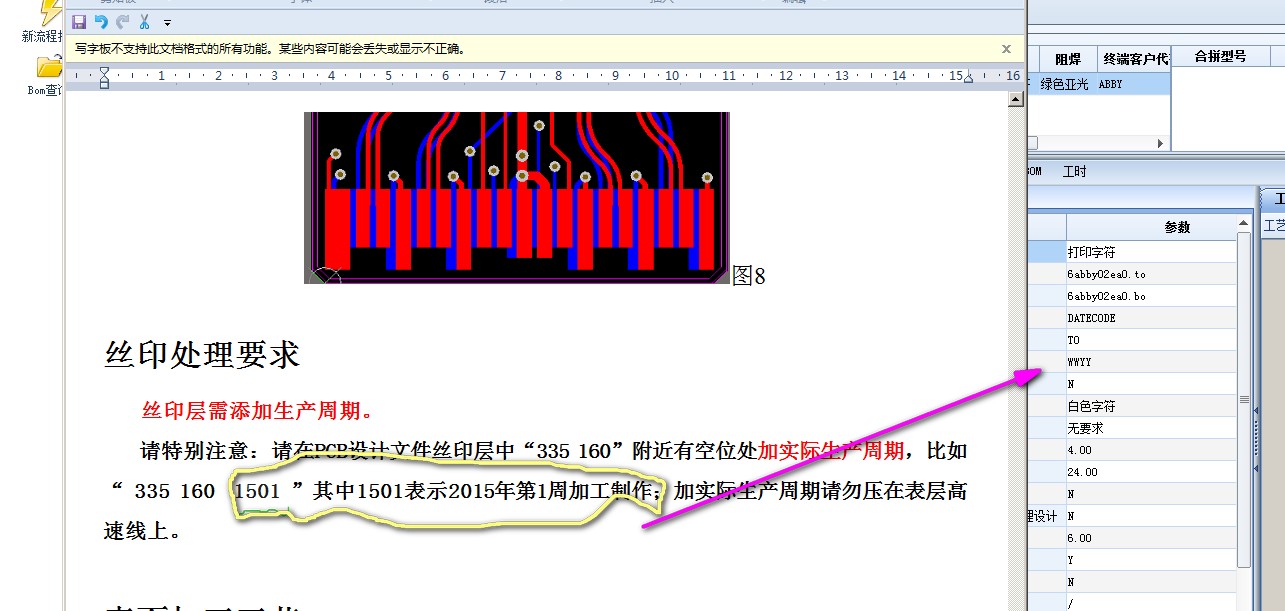Click the 阻焊 column header
Screen dimensions: 1285x611
click(x=1067, y=58)
